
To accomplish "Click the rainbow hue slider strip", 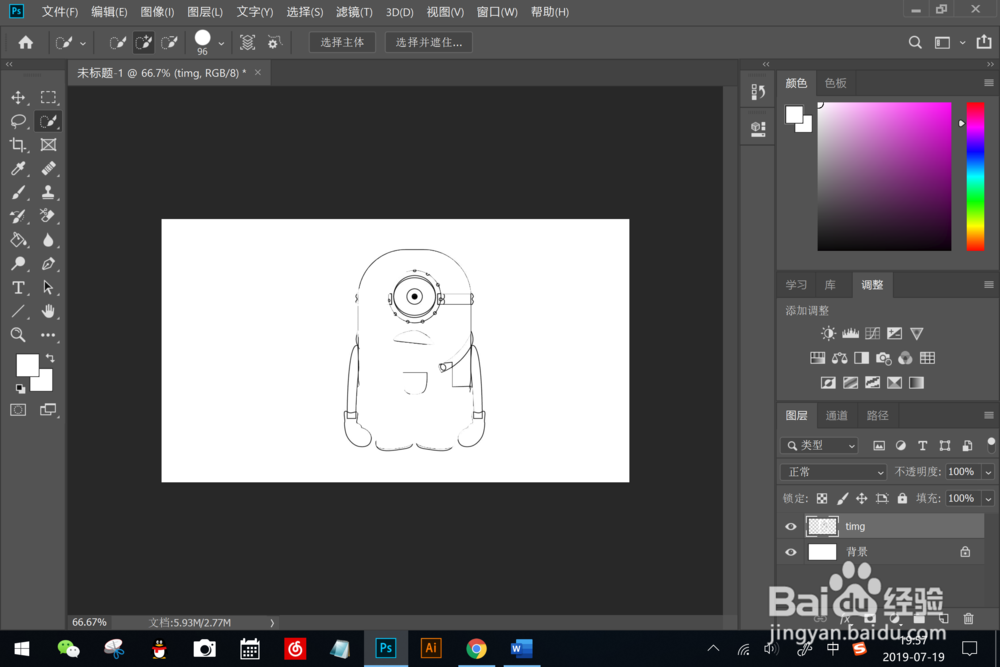I will [975, 177].
